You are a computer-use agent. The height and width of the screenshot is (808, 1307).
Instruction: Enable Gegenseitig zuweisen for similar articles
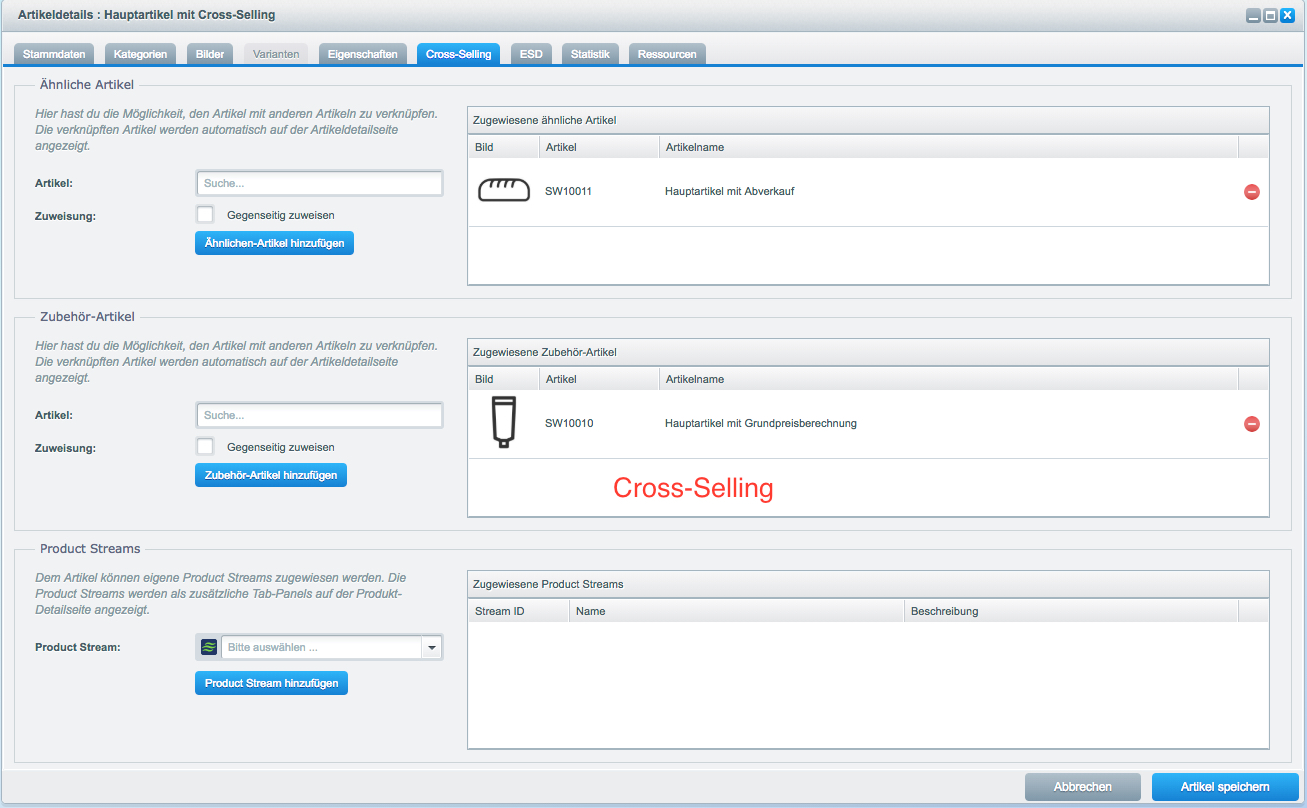(x=205, y=214)
